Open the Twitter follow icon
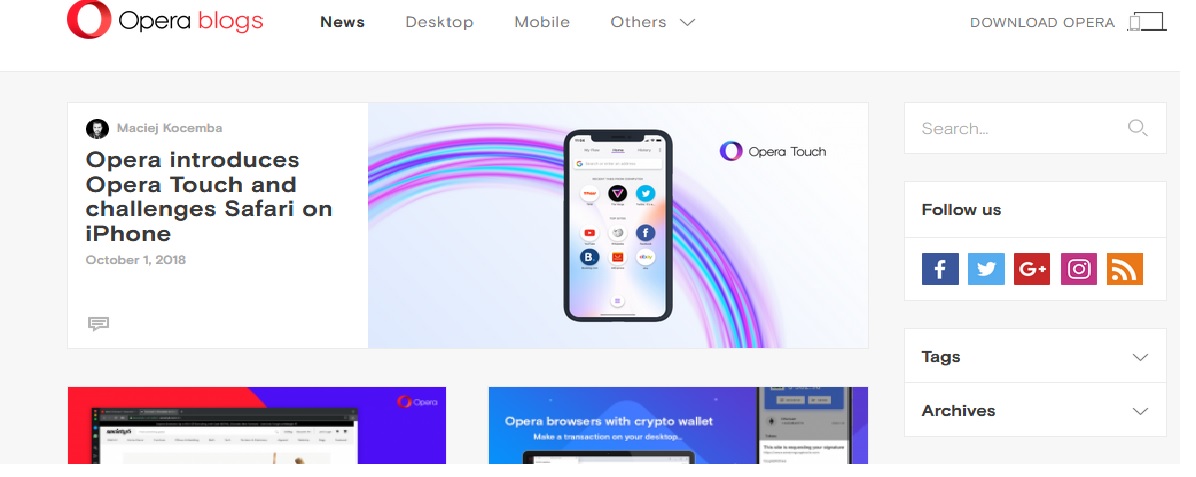Screen dimensions: 1196x477 pos(986,269)
